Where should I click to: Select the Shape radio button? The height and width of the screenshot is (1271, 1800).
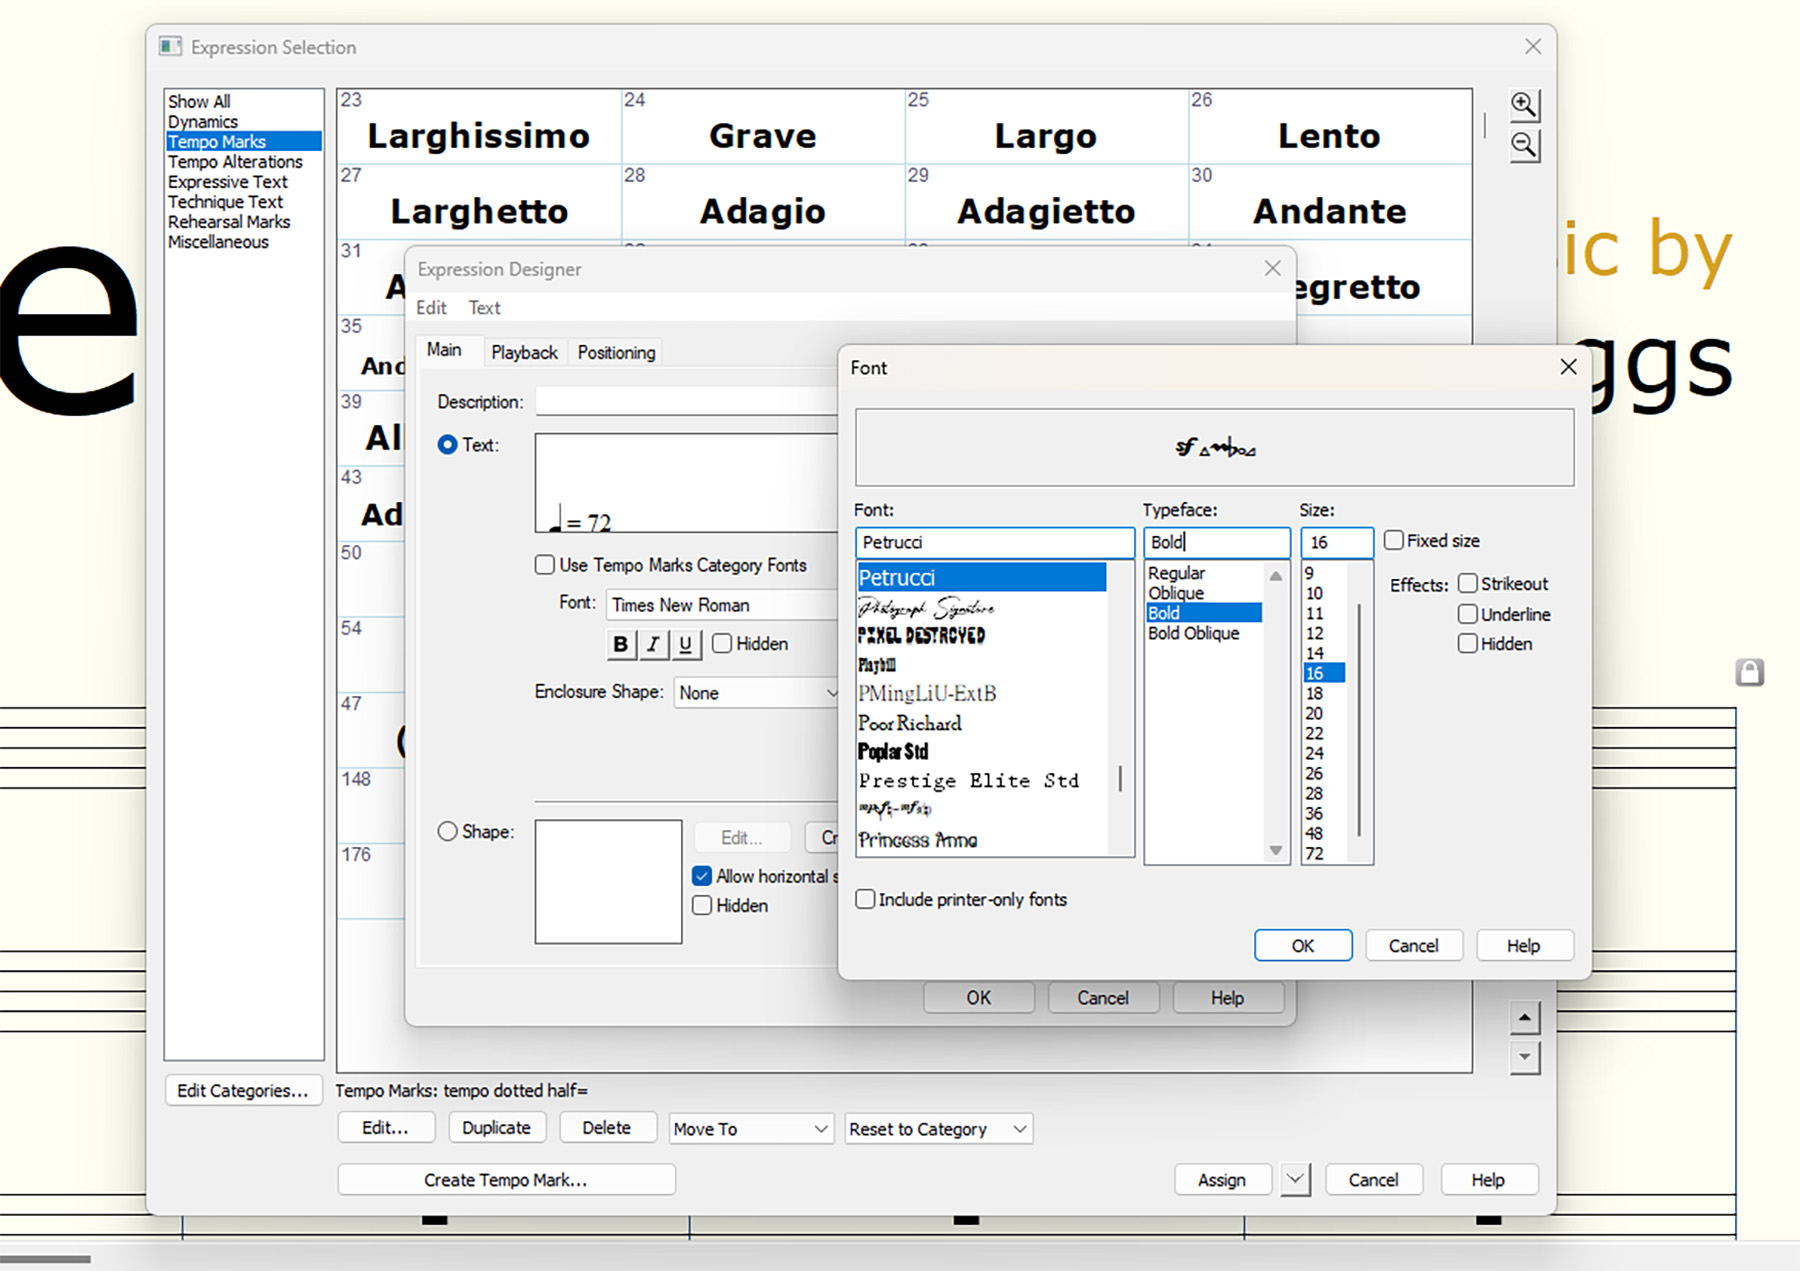[x=448, y=832]
